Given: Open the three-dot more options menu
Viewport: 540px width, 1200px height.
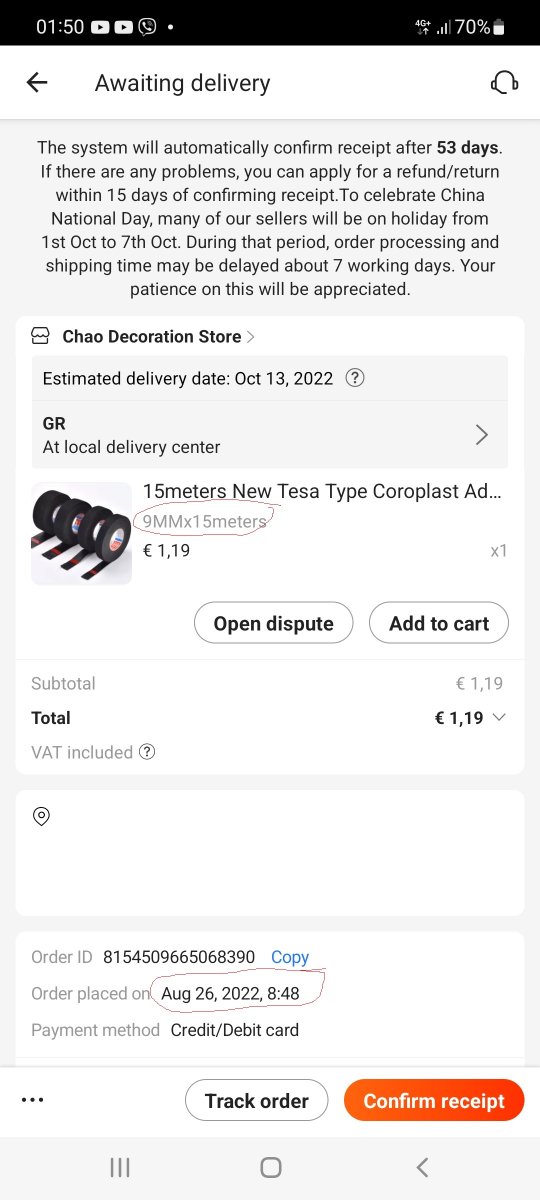Looking at the screenshot, I should pyautogui.click(x=33, y=1100).
